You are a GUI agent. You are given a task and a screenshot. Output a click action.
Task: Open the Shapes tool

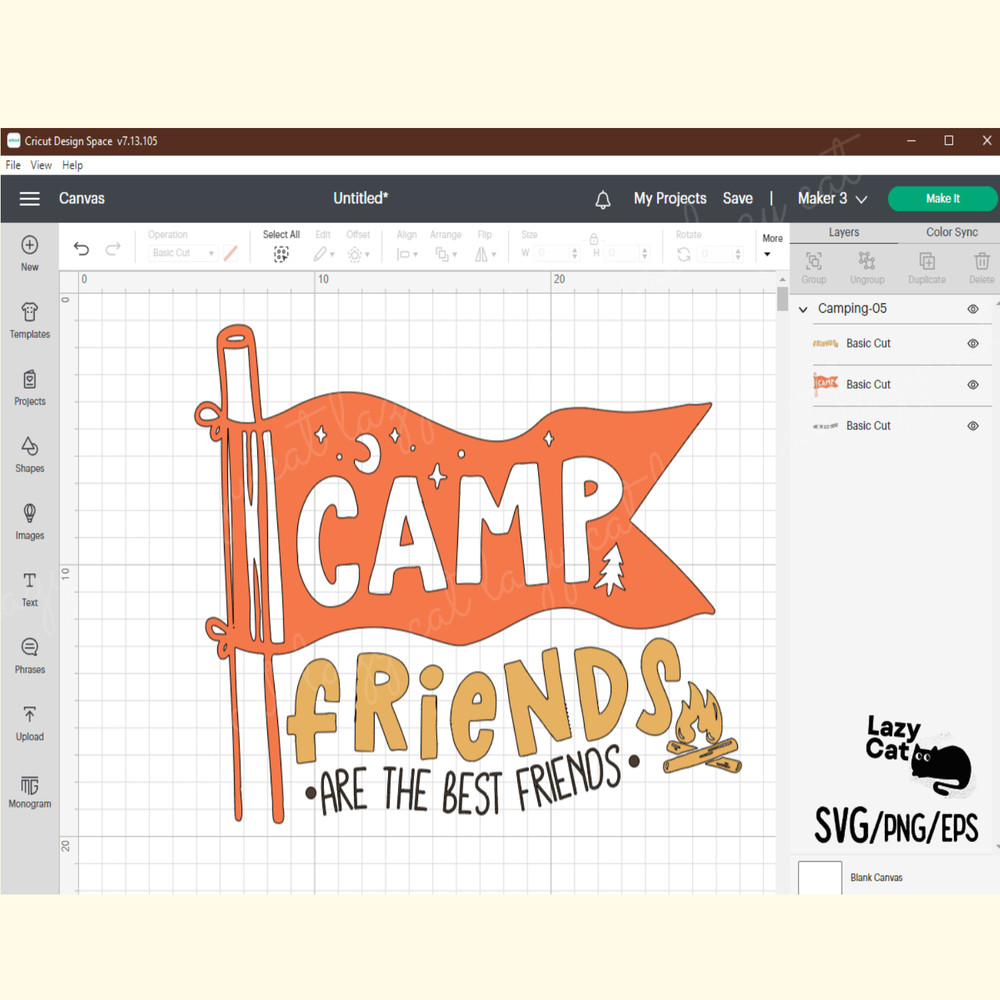(30, 454)
